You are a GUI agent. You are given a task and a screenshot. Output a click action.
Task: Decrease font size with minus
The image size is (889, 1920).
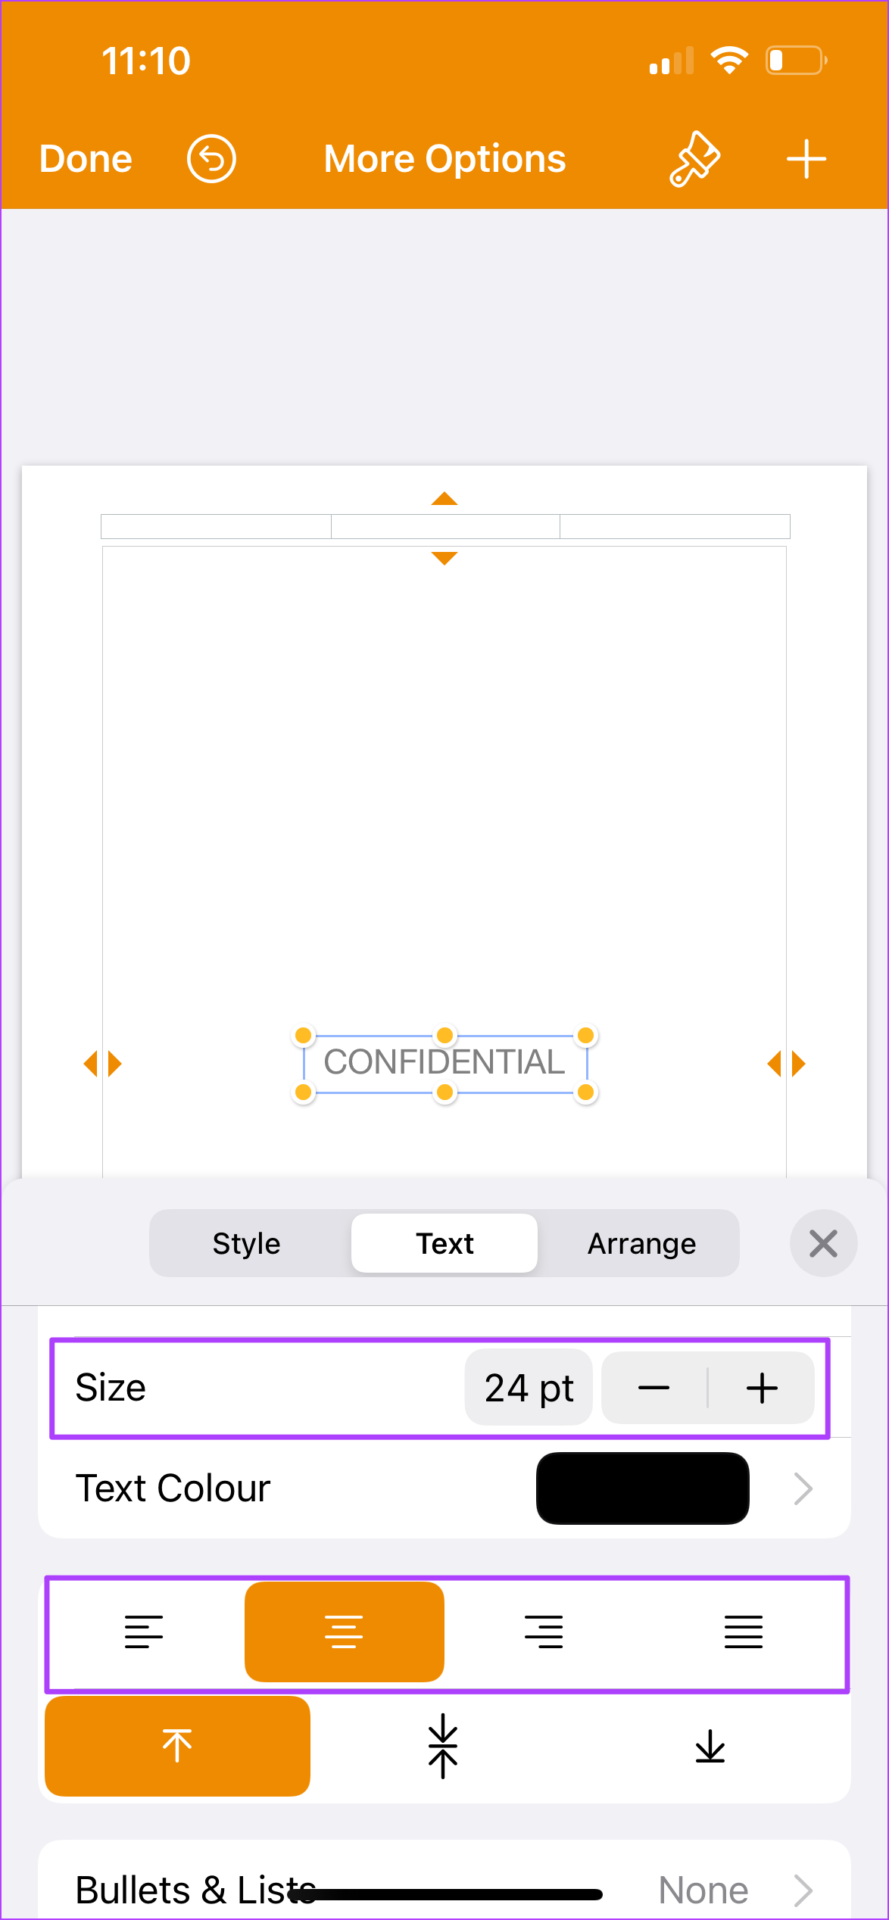point(654,1388)
